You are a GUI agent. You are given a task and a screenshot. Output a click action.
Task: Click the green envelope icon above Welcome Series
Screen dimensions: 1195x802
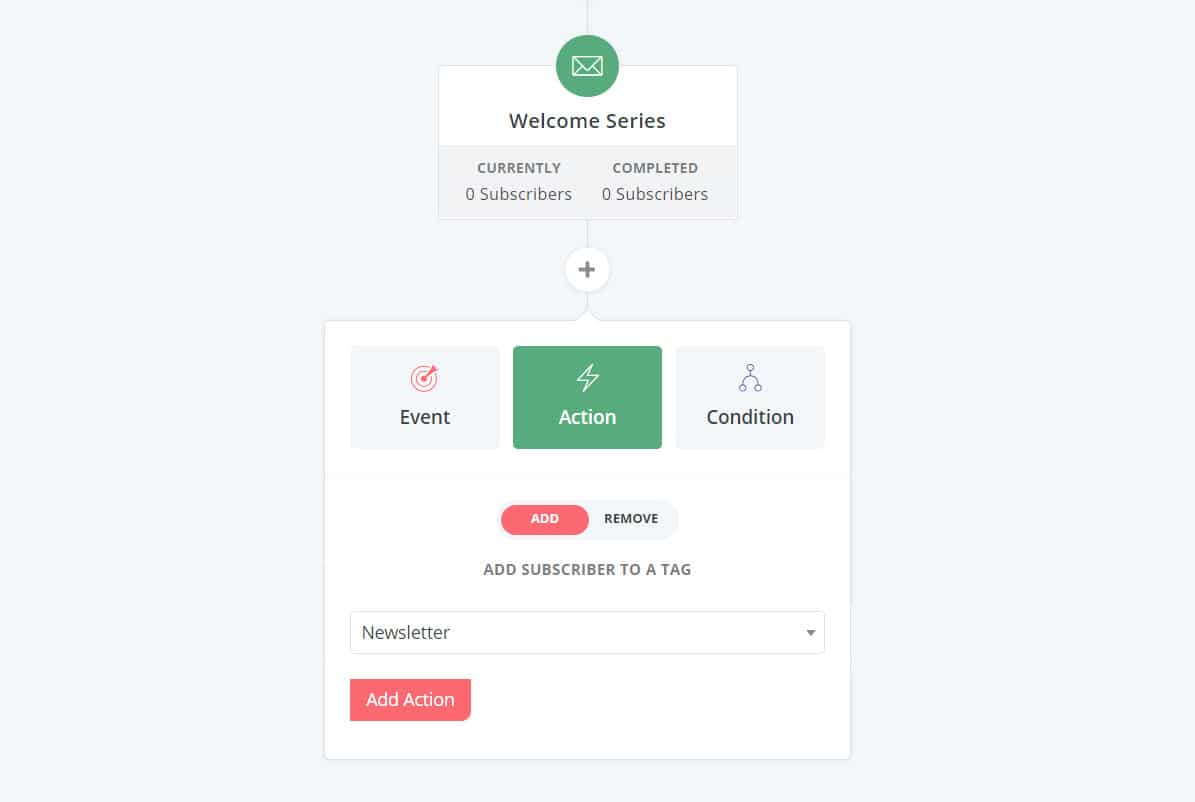point(587,66)
